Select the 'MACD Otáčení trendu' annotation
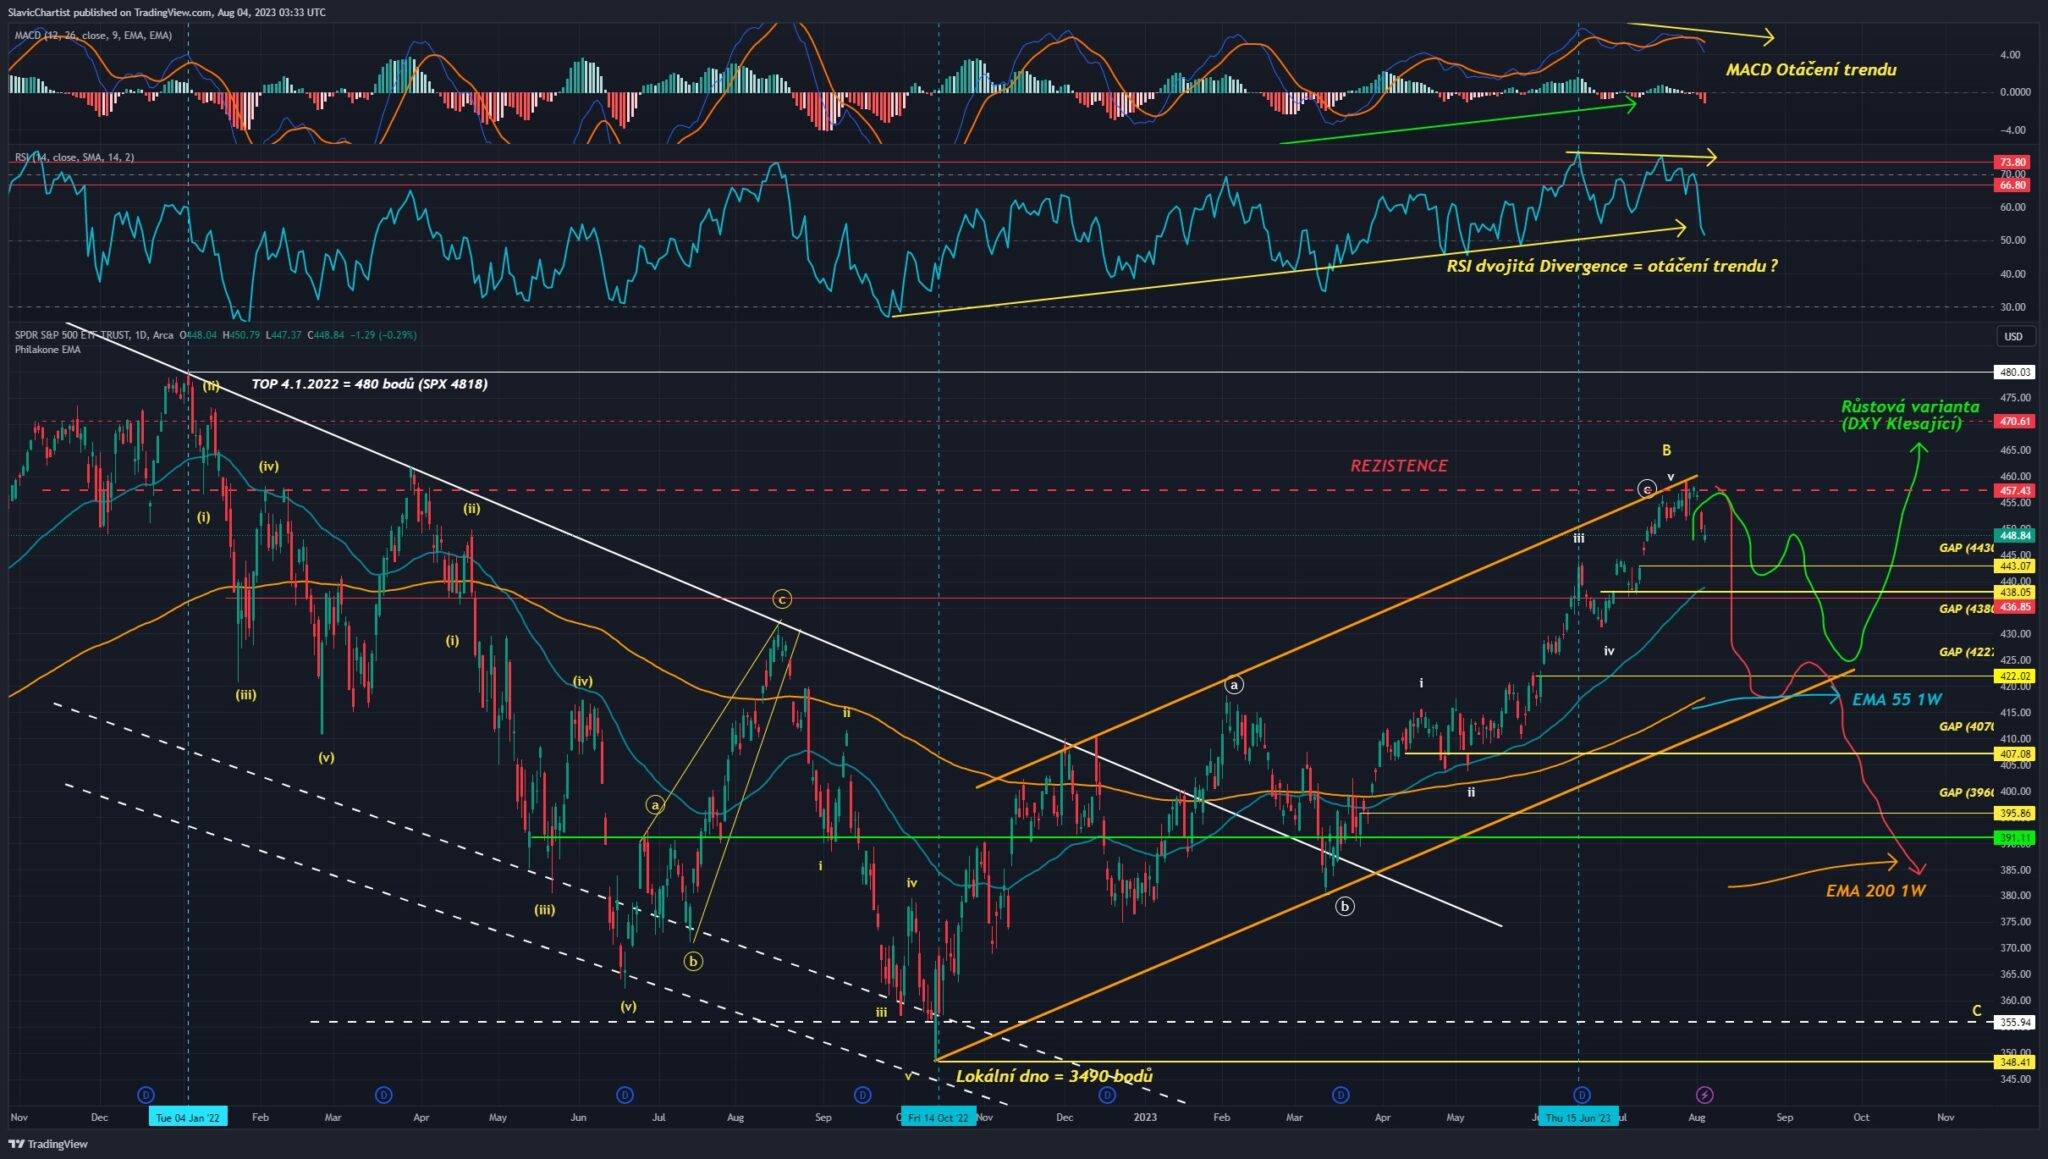 pos(1811,70)
